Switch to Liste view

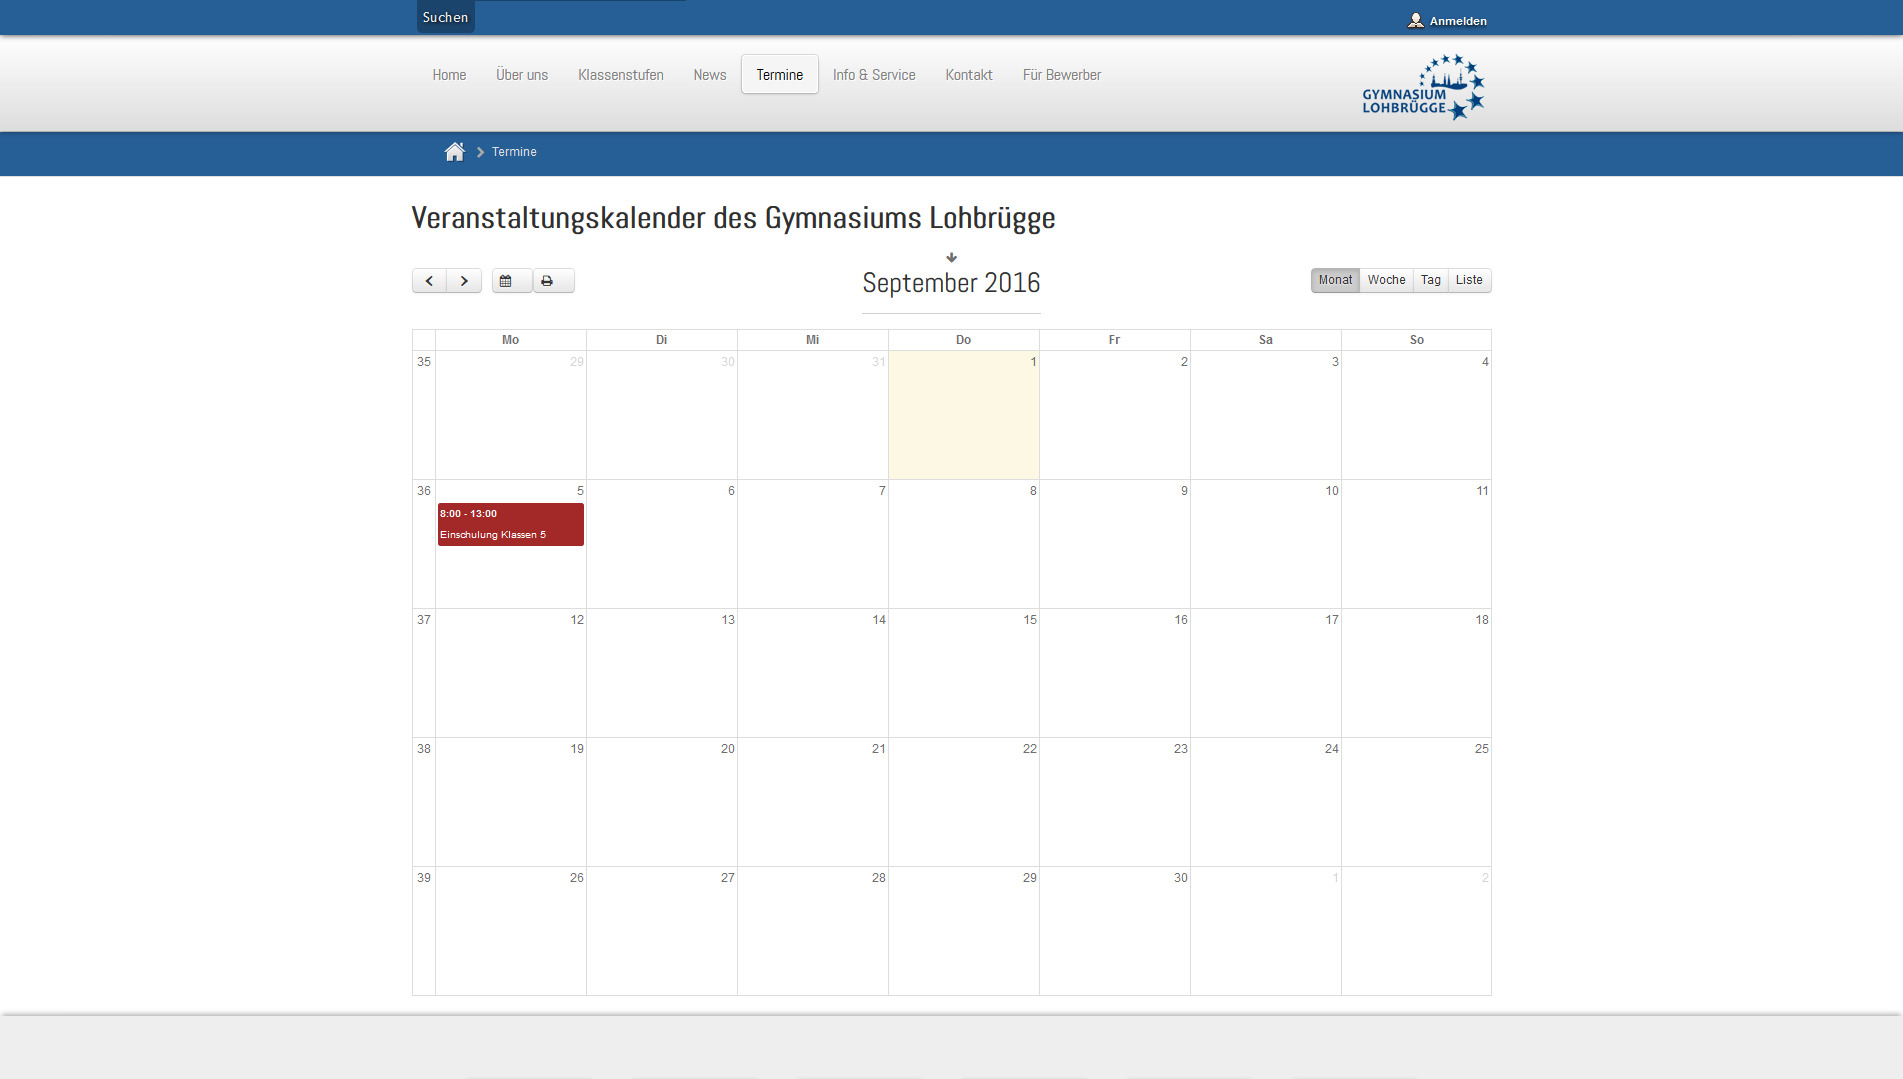(1469, 280)
